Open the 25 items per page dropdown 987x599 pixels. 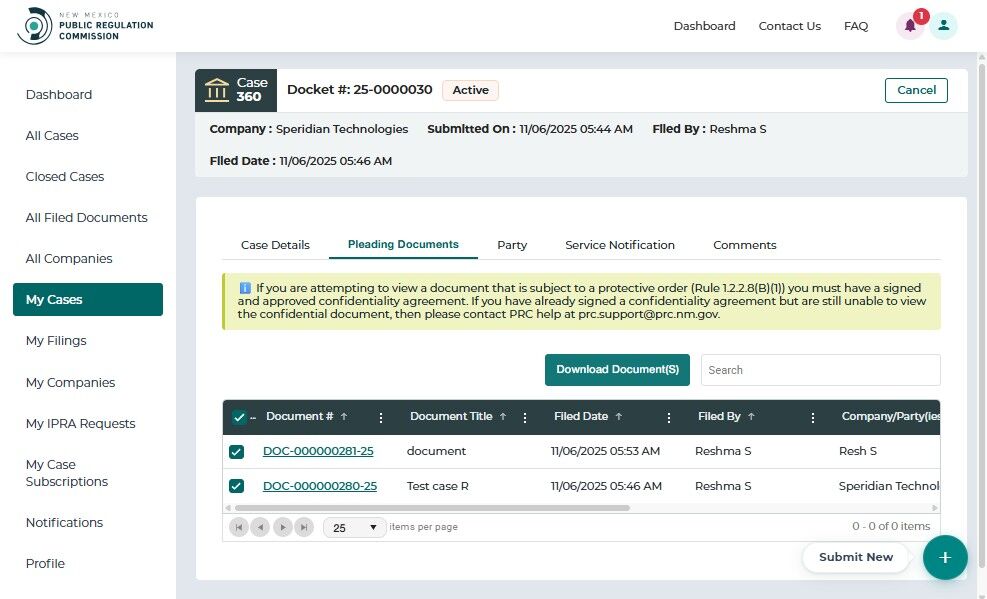(x=354, y=527)
